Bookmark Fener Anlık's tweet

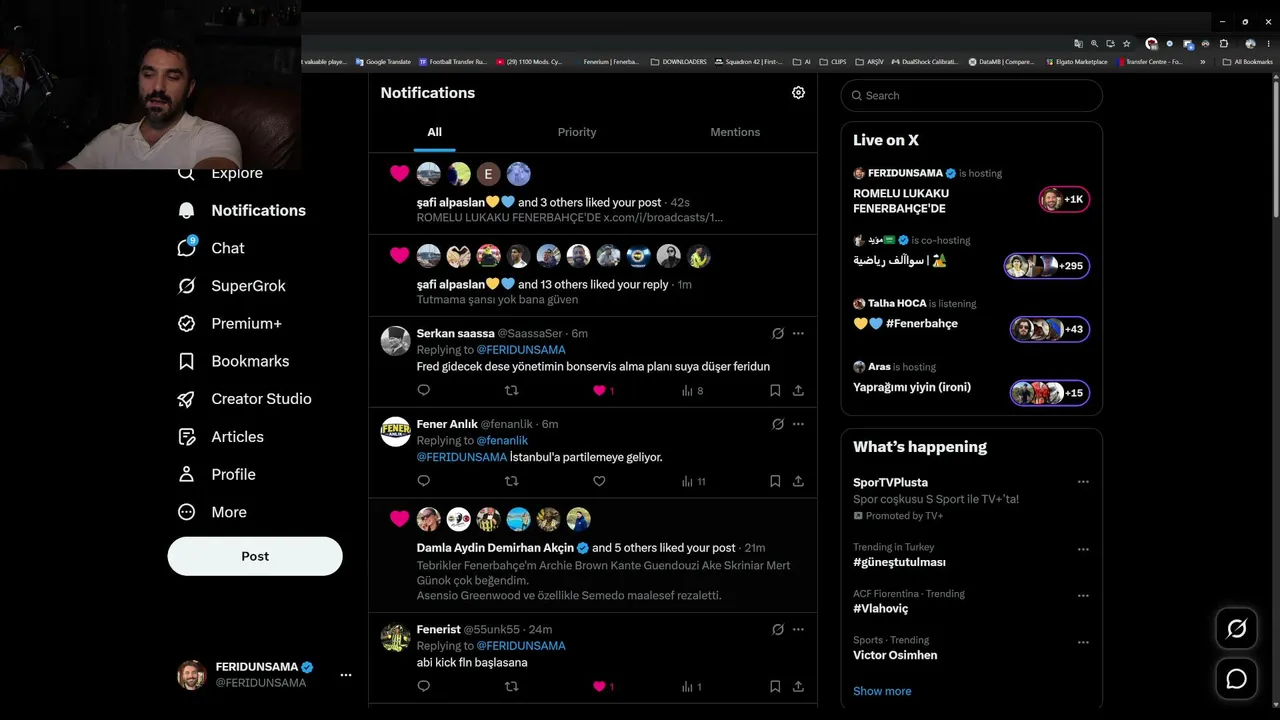click(775, 481)
